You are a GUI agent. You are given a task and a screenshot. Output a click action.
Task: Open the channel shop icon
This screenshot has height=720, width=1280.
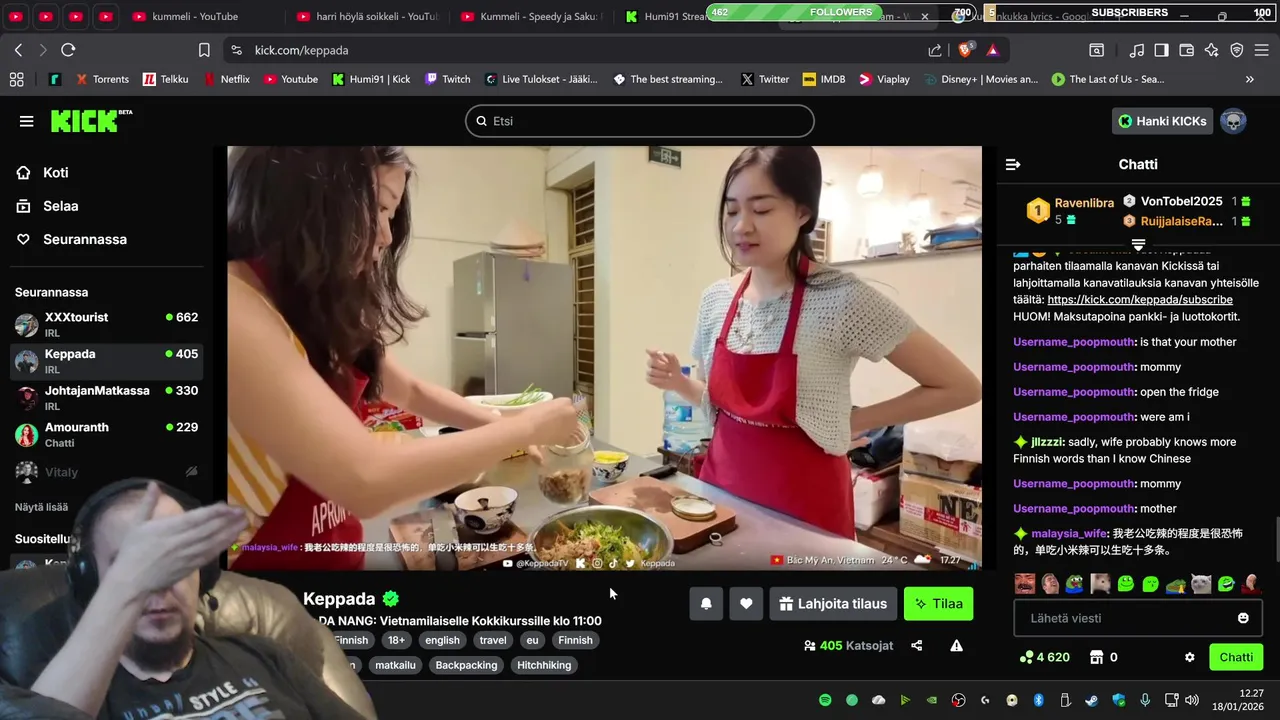[x=1096, y=657]
